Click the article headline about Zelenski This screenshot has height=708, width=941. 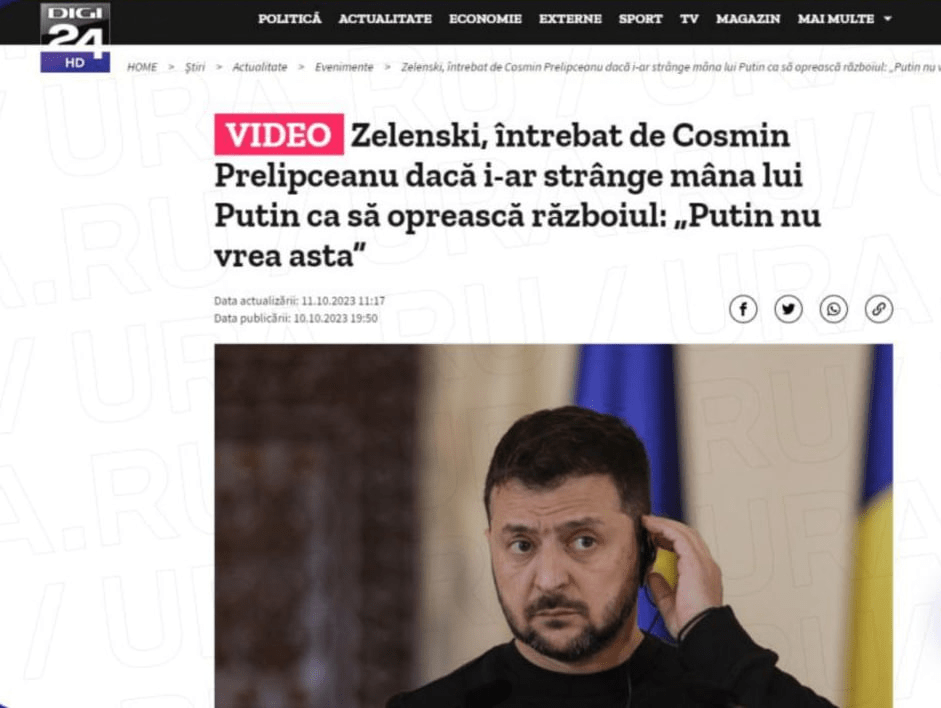point(517,195)
